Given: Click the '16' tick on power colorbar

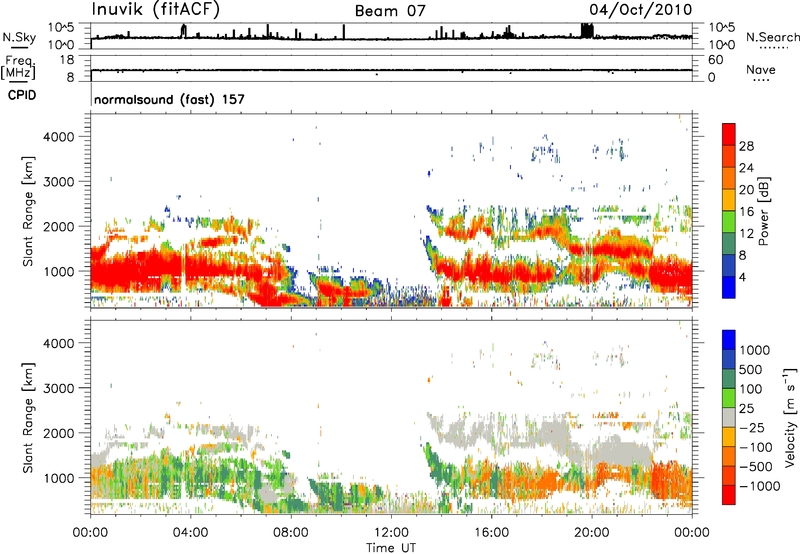Looking at the screenshot, I should pyautogui.click(x=746, y=212).
